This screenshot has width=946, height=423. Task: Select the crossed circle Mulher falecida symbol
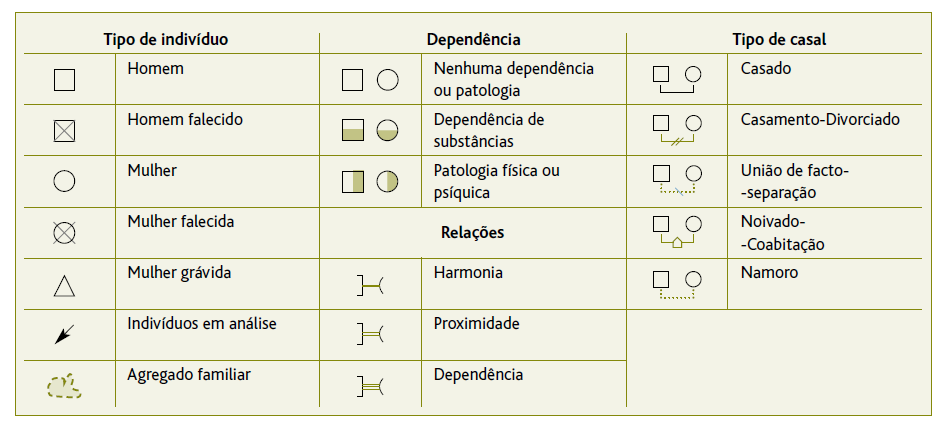point(64,233)
